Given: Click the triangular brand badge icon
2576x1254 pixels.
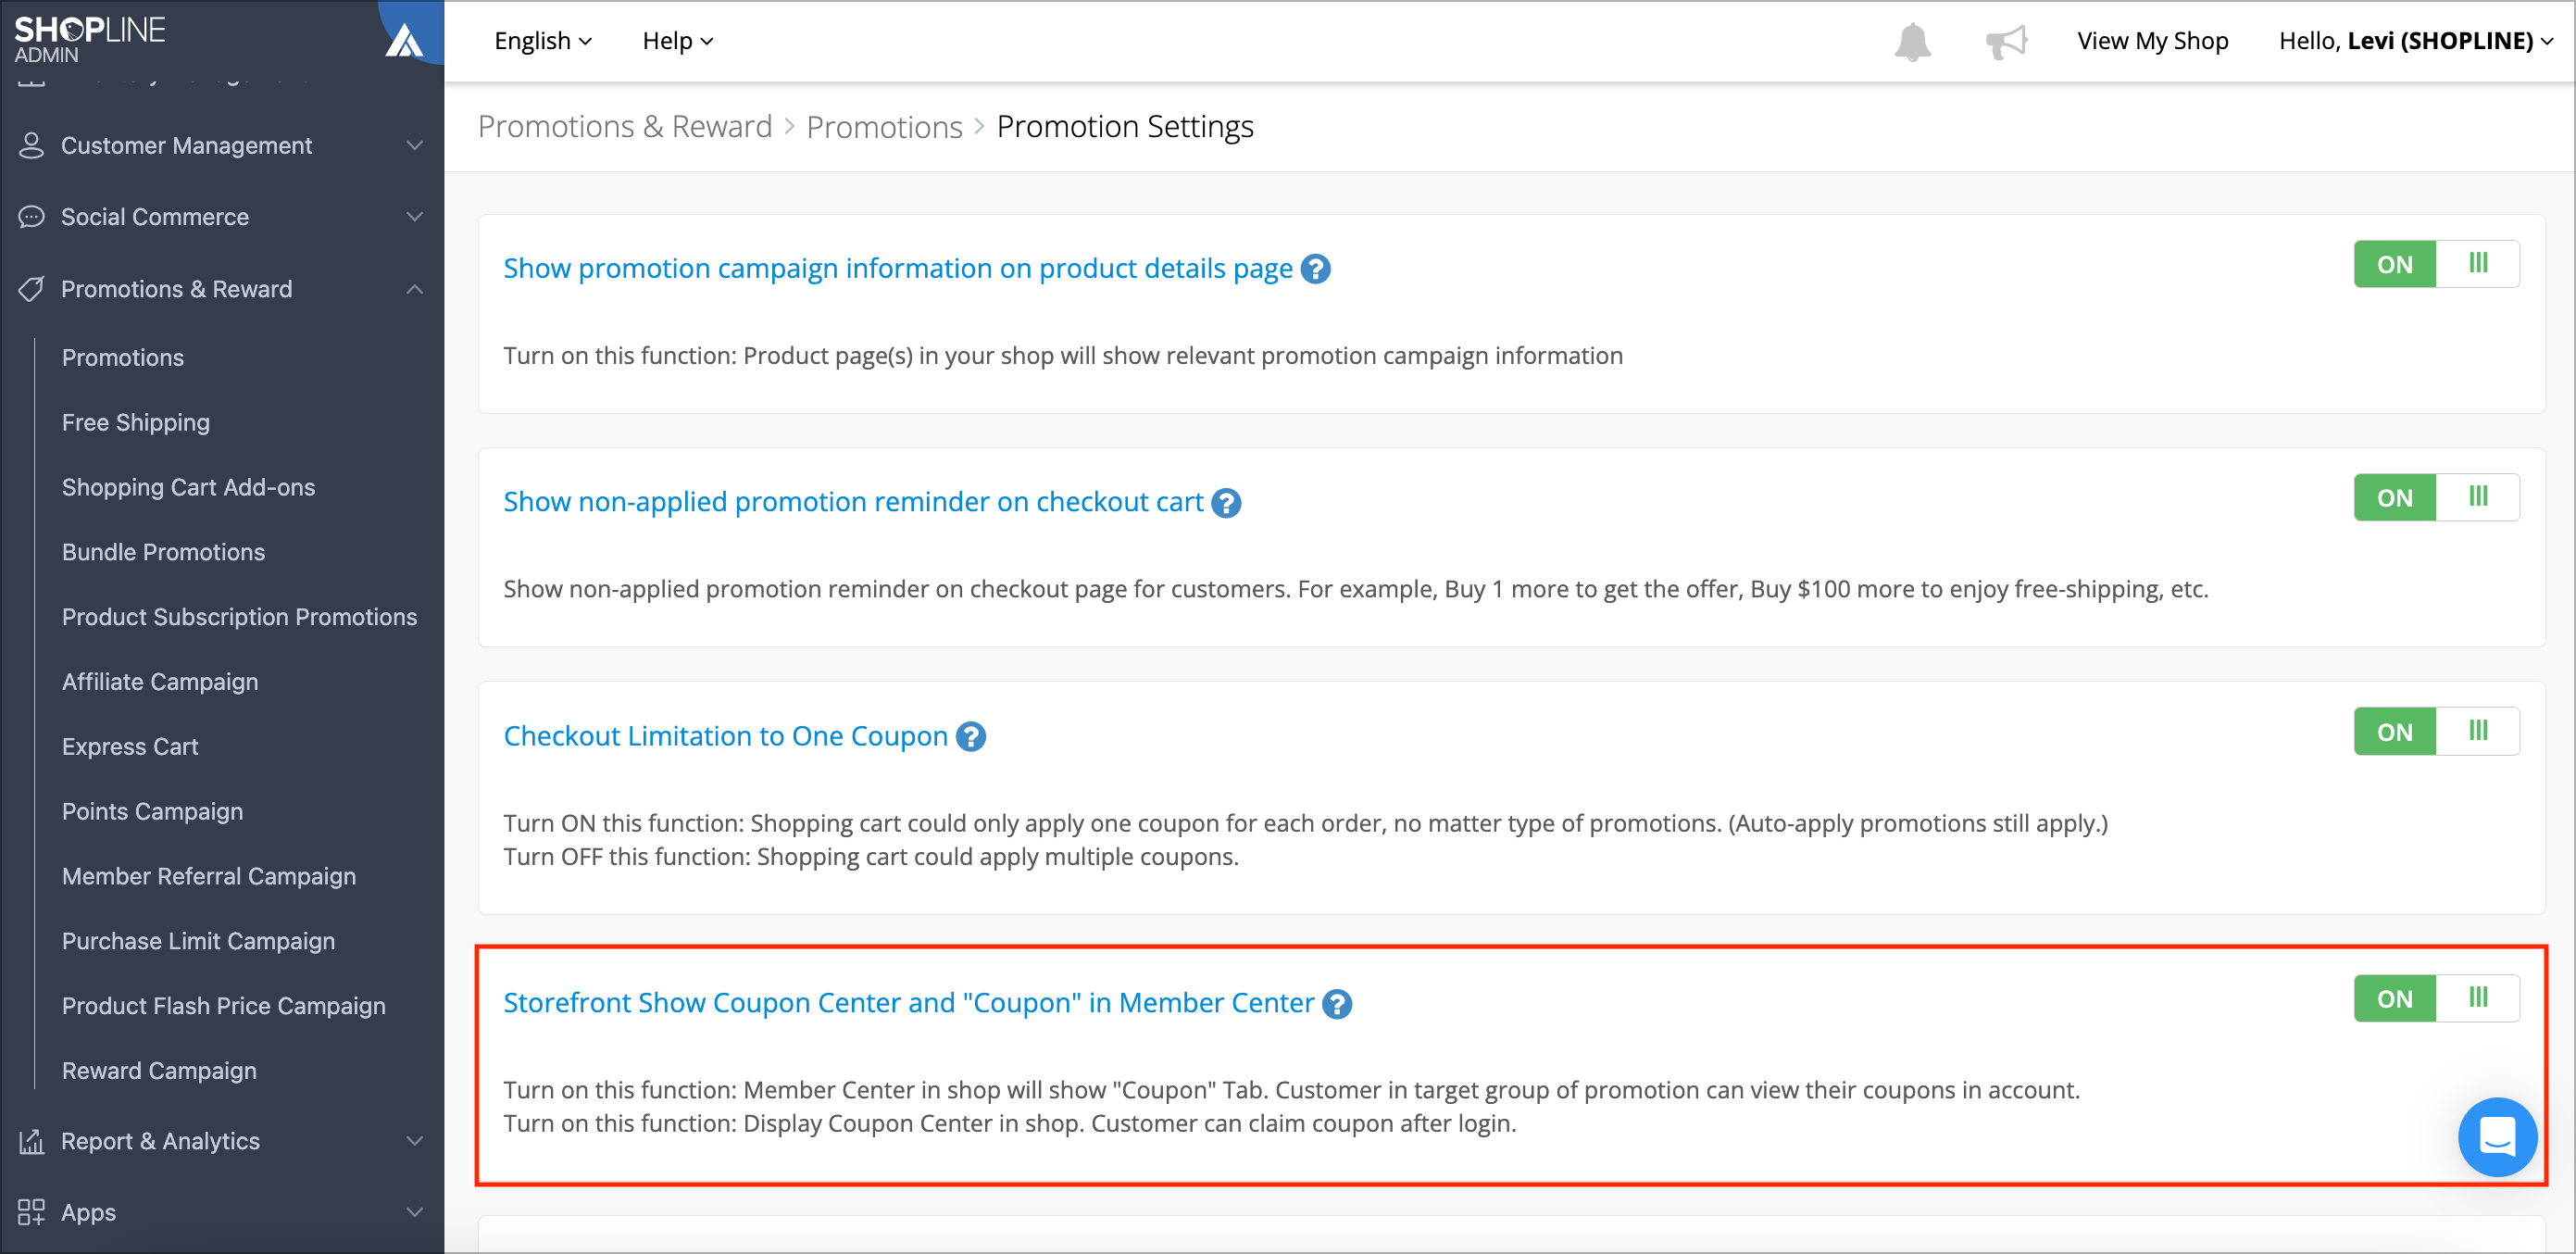Looking at the screenshot, I should (x=404, y=39).
